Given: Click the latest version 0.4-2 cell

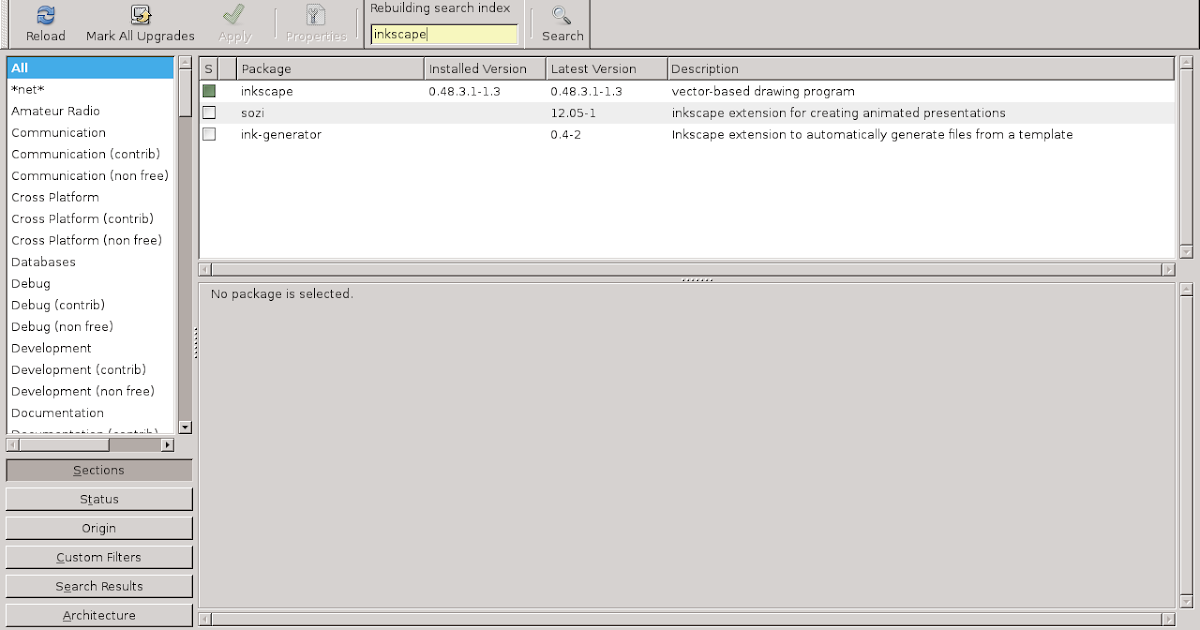Looking at the screenshot, I should [x=565, y=134].
